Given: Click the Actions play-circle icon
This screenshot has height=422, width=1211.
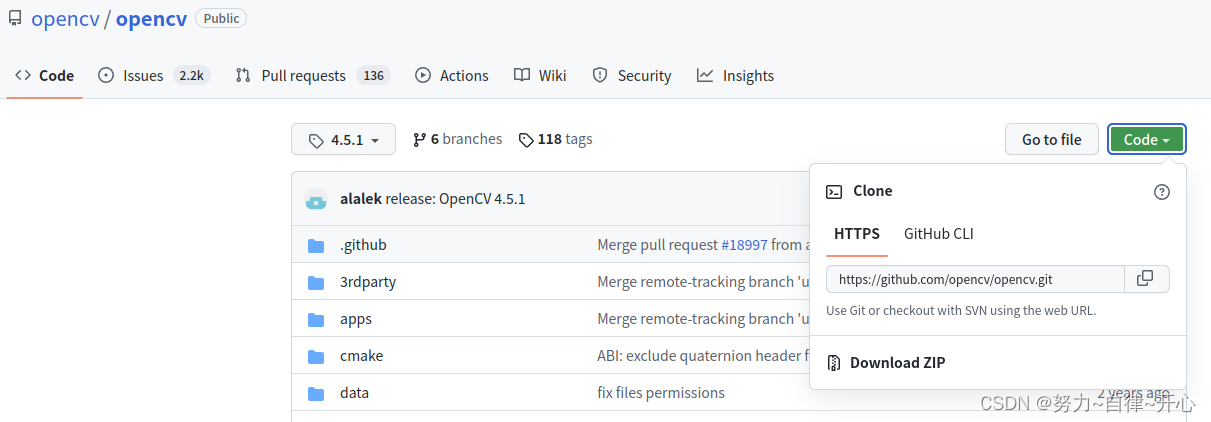Looking at the screenshot, I should point(423,75).
